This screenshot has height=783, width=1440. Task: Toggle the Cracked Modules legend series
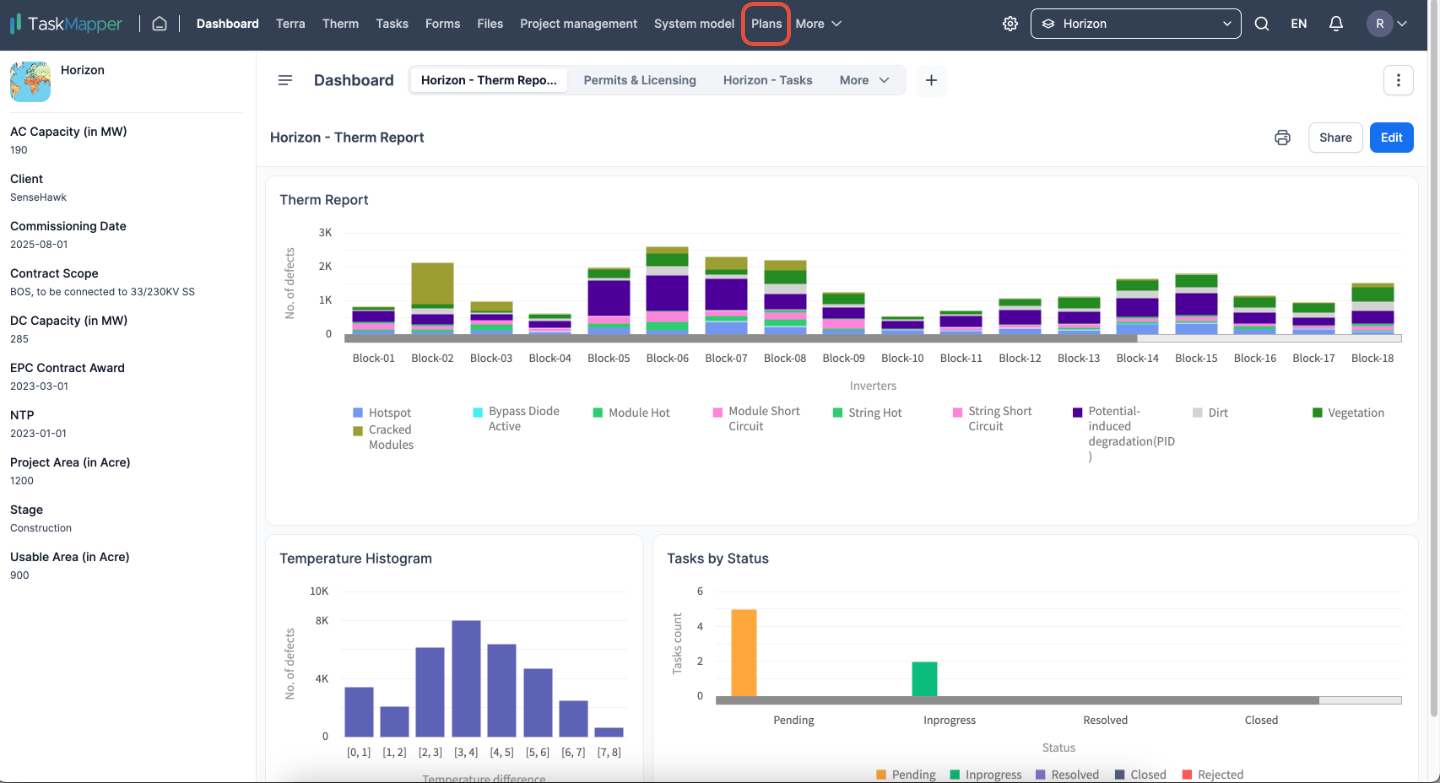coord(383,437)
